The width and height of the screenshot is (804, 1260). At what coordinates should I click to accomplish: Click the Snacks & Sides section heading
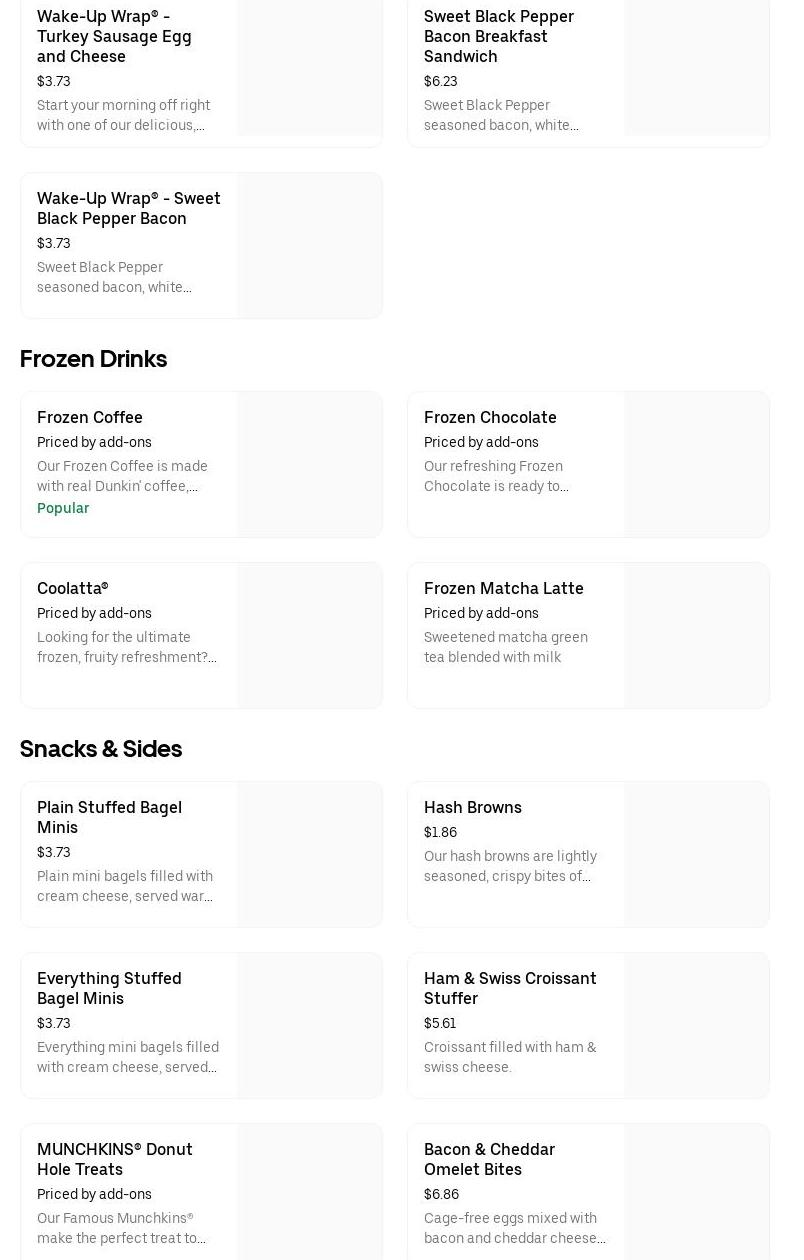pos(101,748)
